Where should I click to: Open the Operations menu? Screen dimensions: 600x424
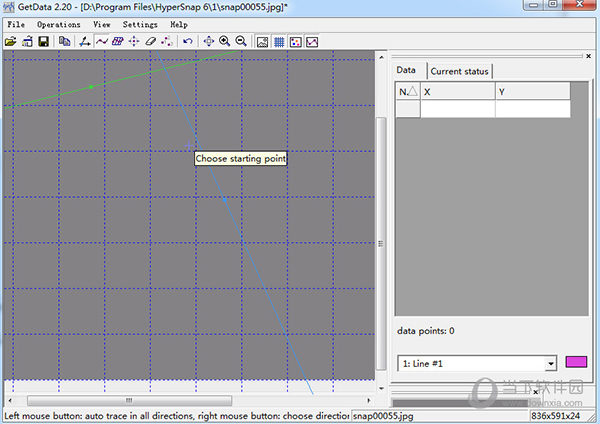[59, 24]
